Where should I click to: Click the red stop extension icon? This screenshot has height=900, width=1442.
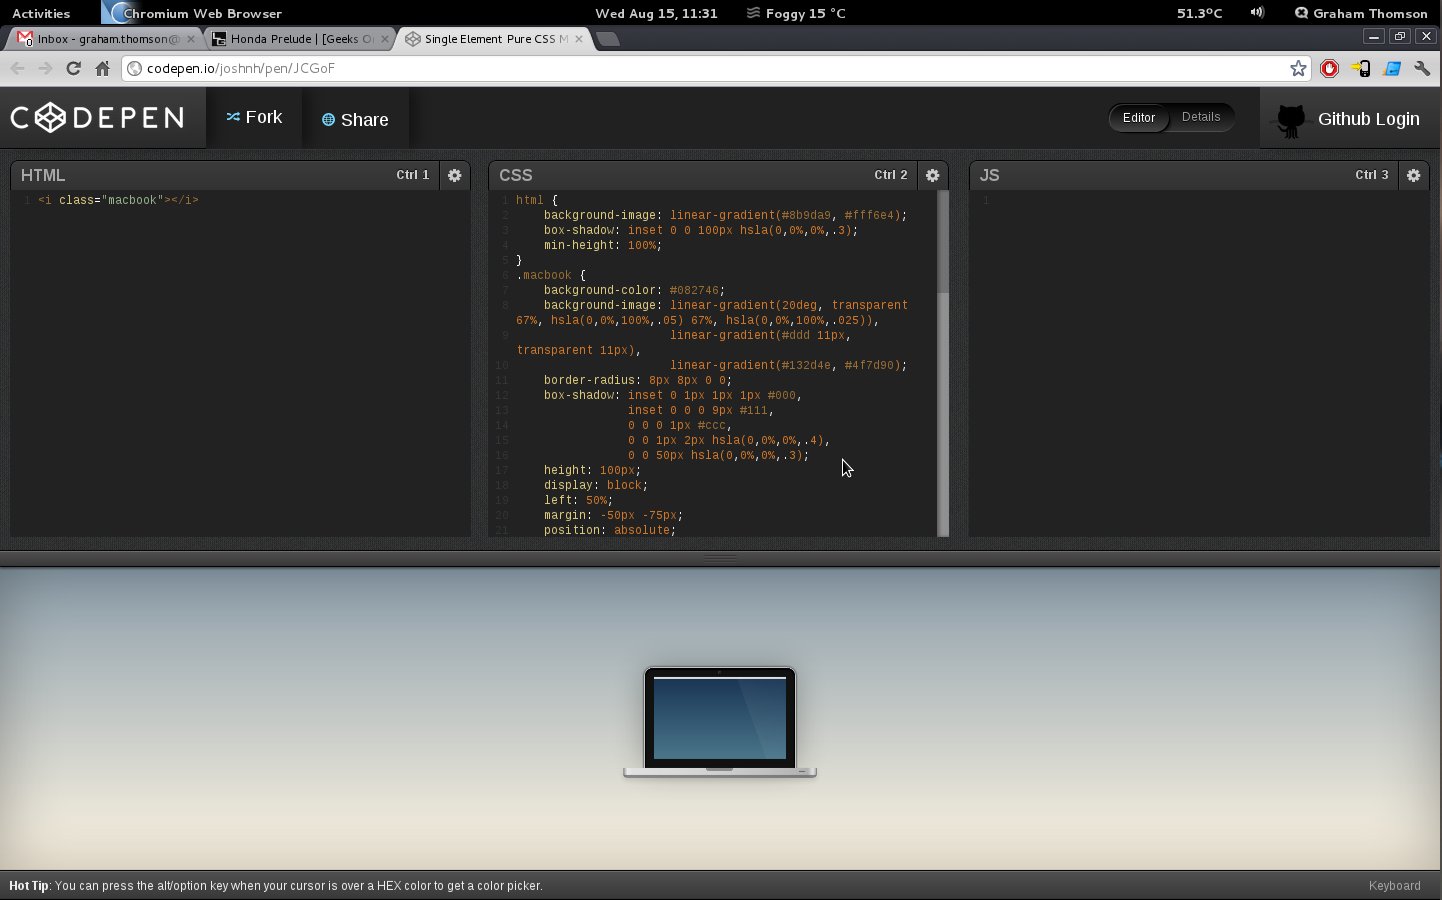1329,68
